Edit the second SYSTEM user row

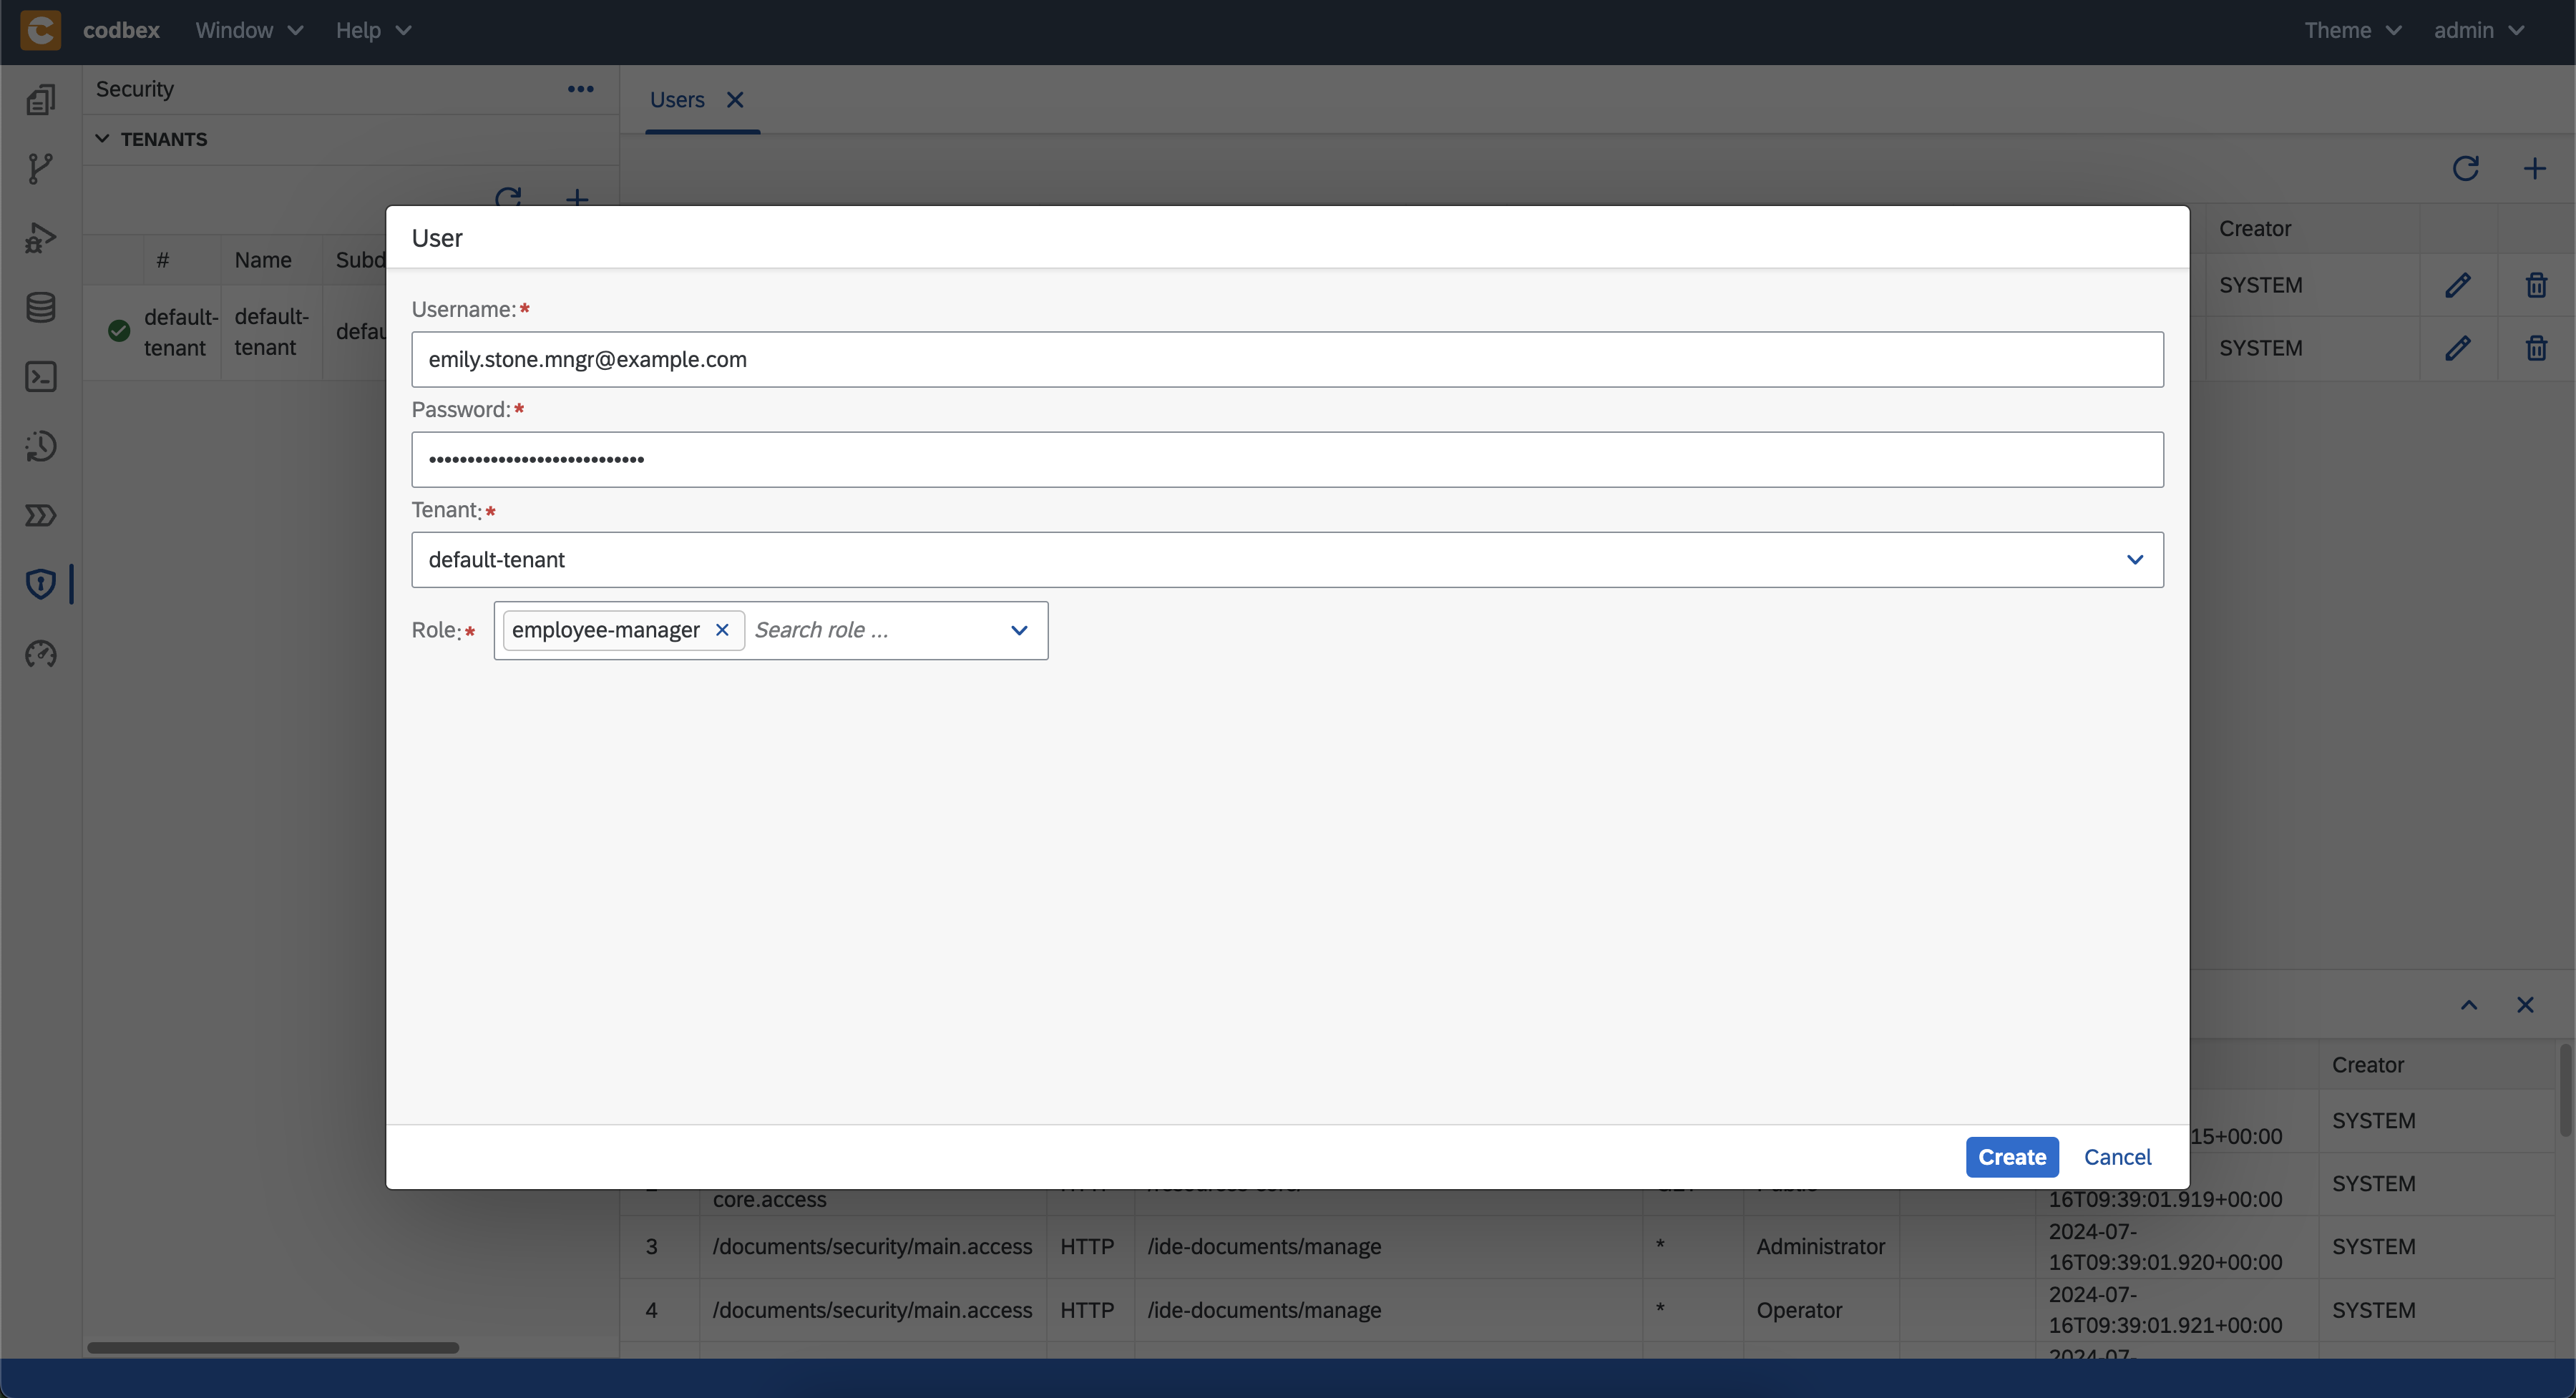2458,348
